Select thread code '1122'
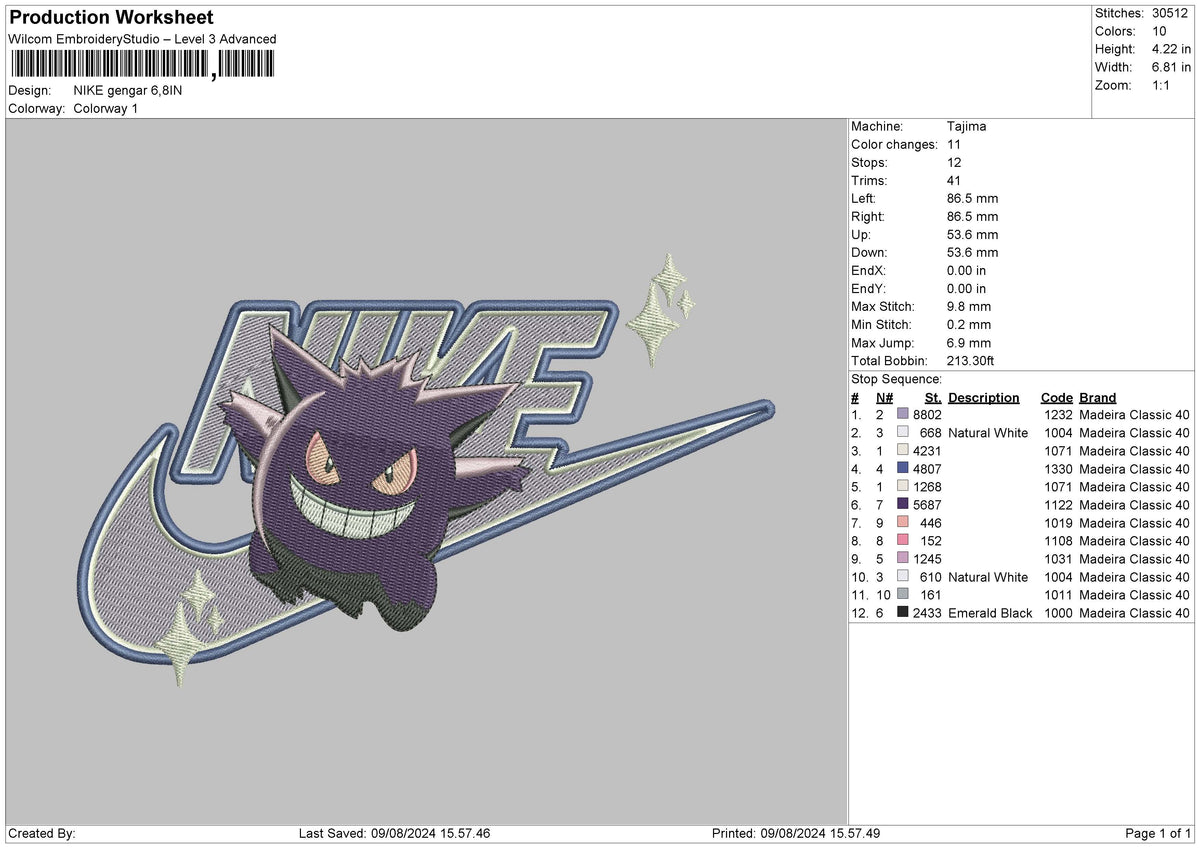 pos(1058,505)
